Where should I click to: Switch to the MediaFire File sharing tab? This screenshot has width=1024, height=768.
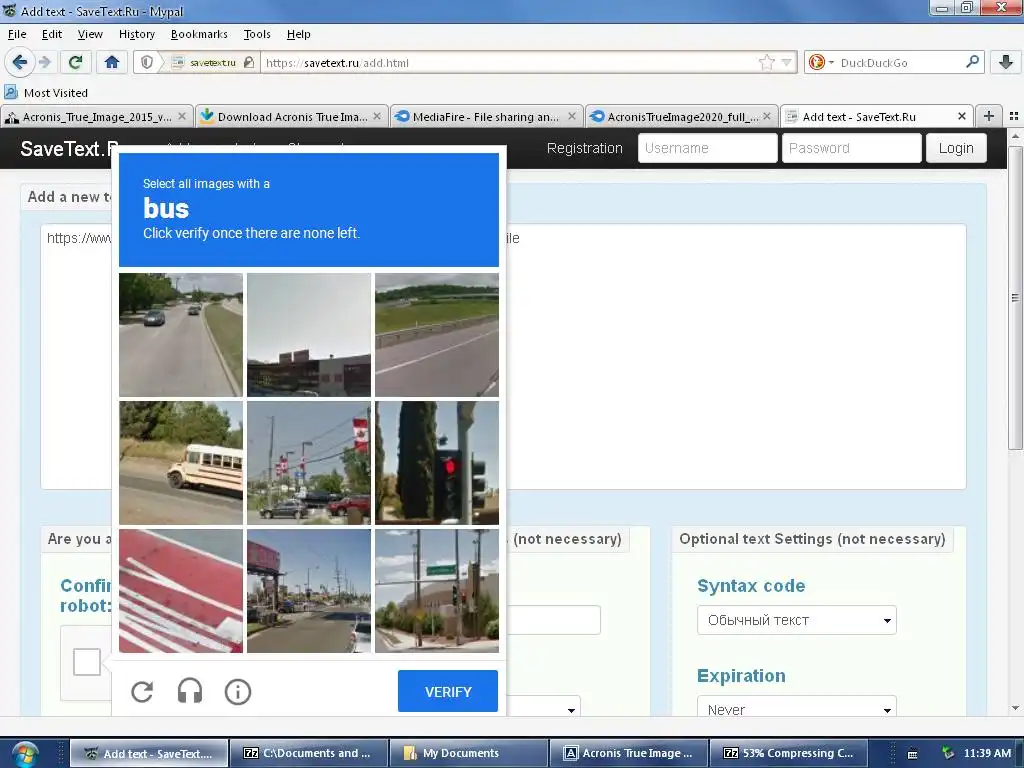(x=487, y=116)
